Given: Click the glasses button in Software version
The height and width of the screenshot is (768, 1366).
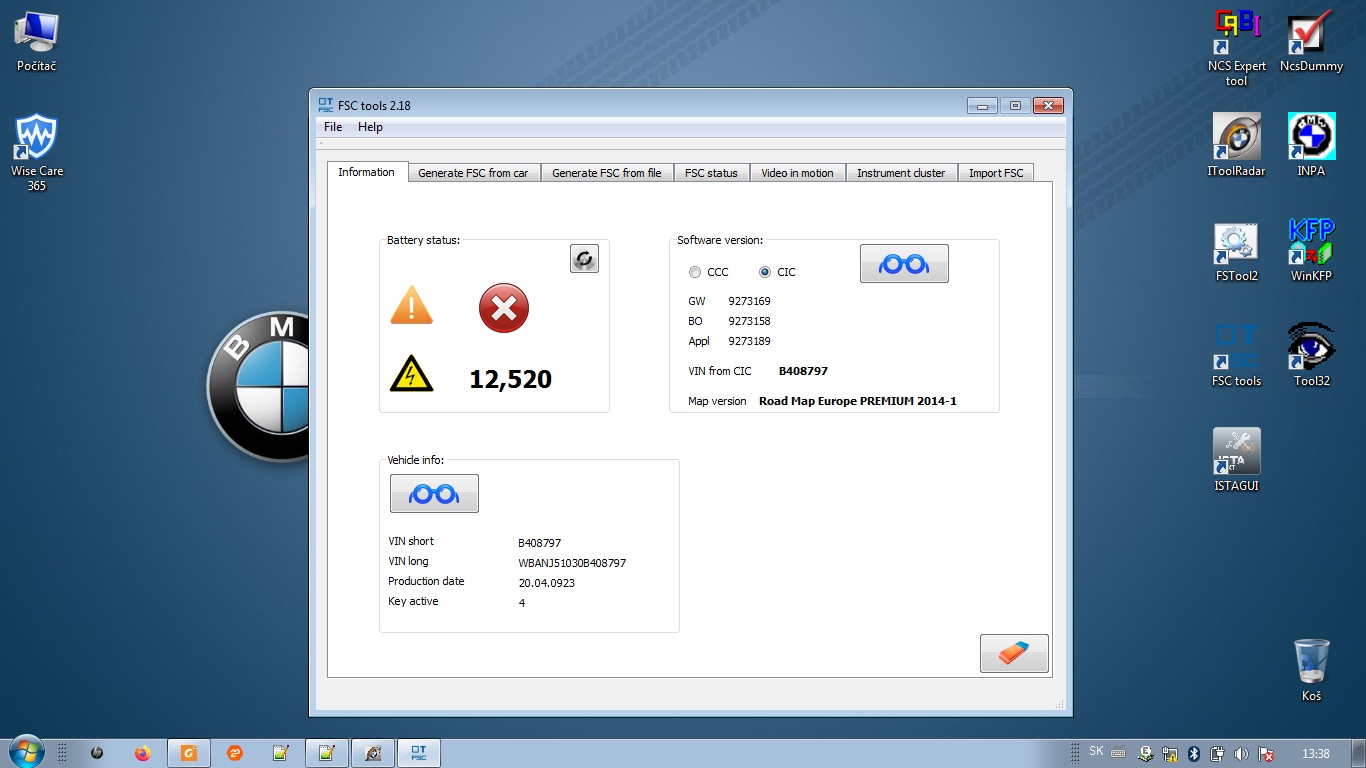Looking at the screenshot, I should click(x=904, y=264).
